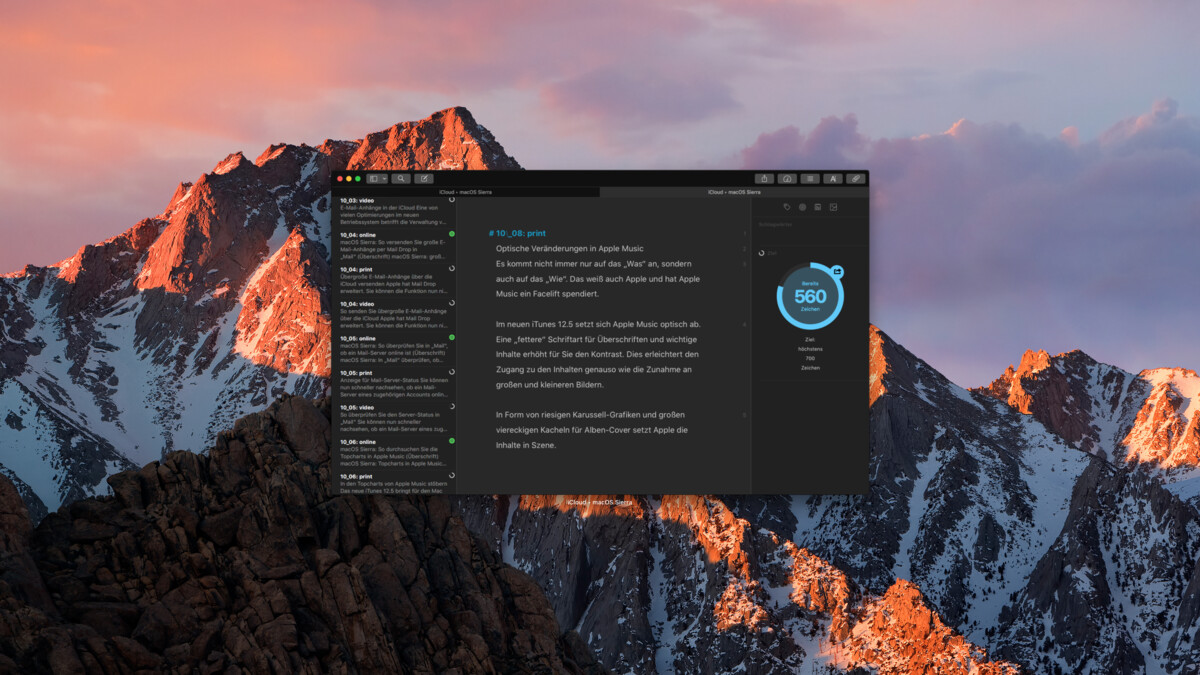Create a new sheet with the compose icon
This screenshot has width=1200, height=675.
click(x=423, y=179)
